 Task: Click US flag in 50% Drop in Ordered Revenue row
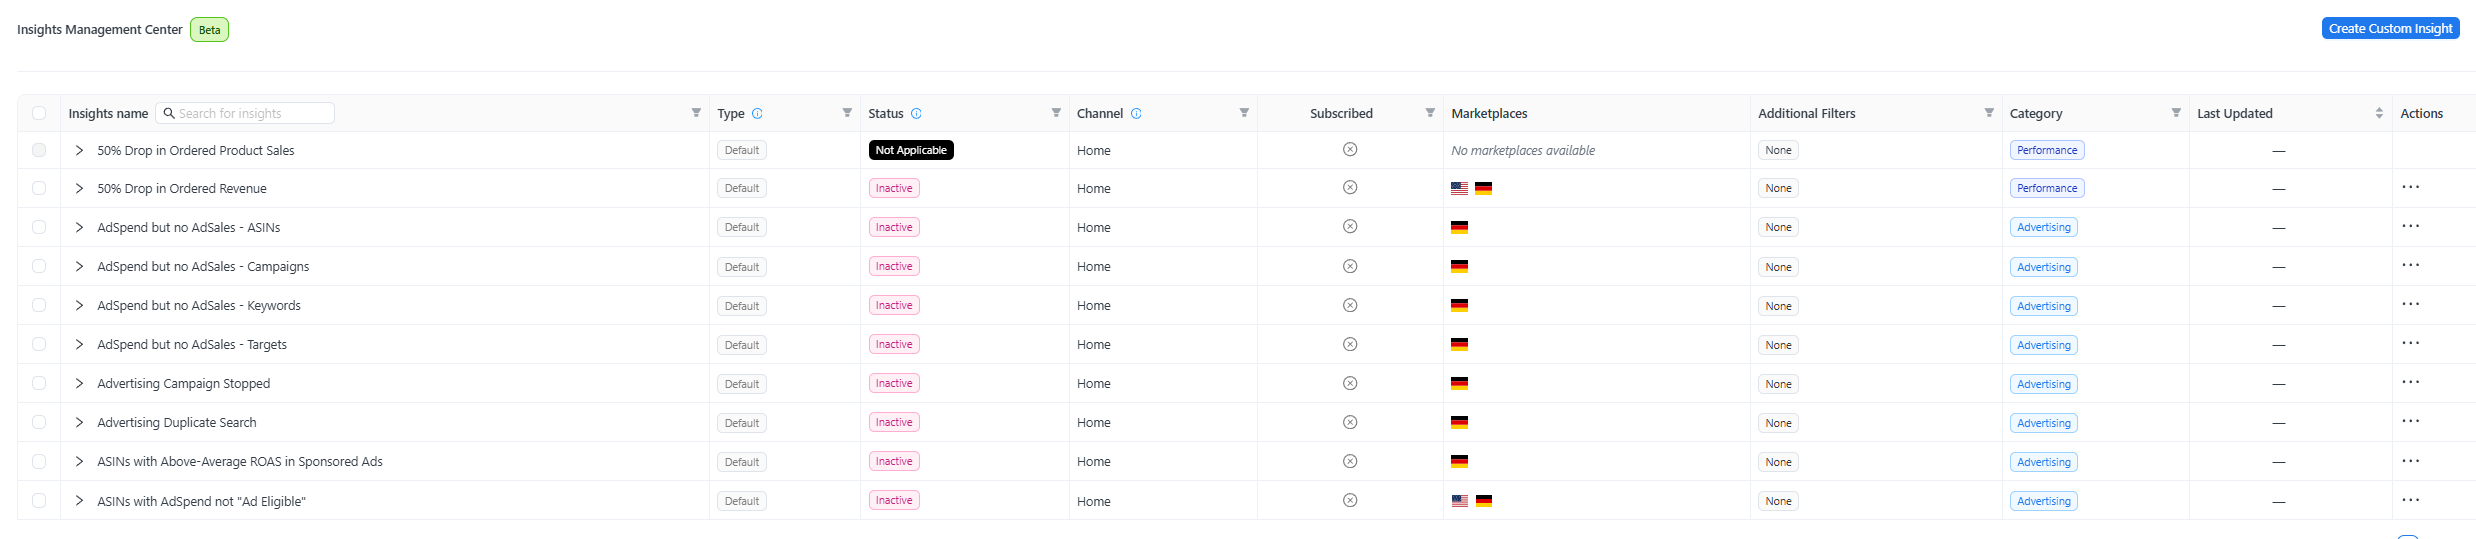click(1460, 188)
